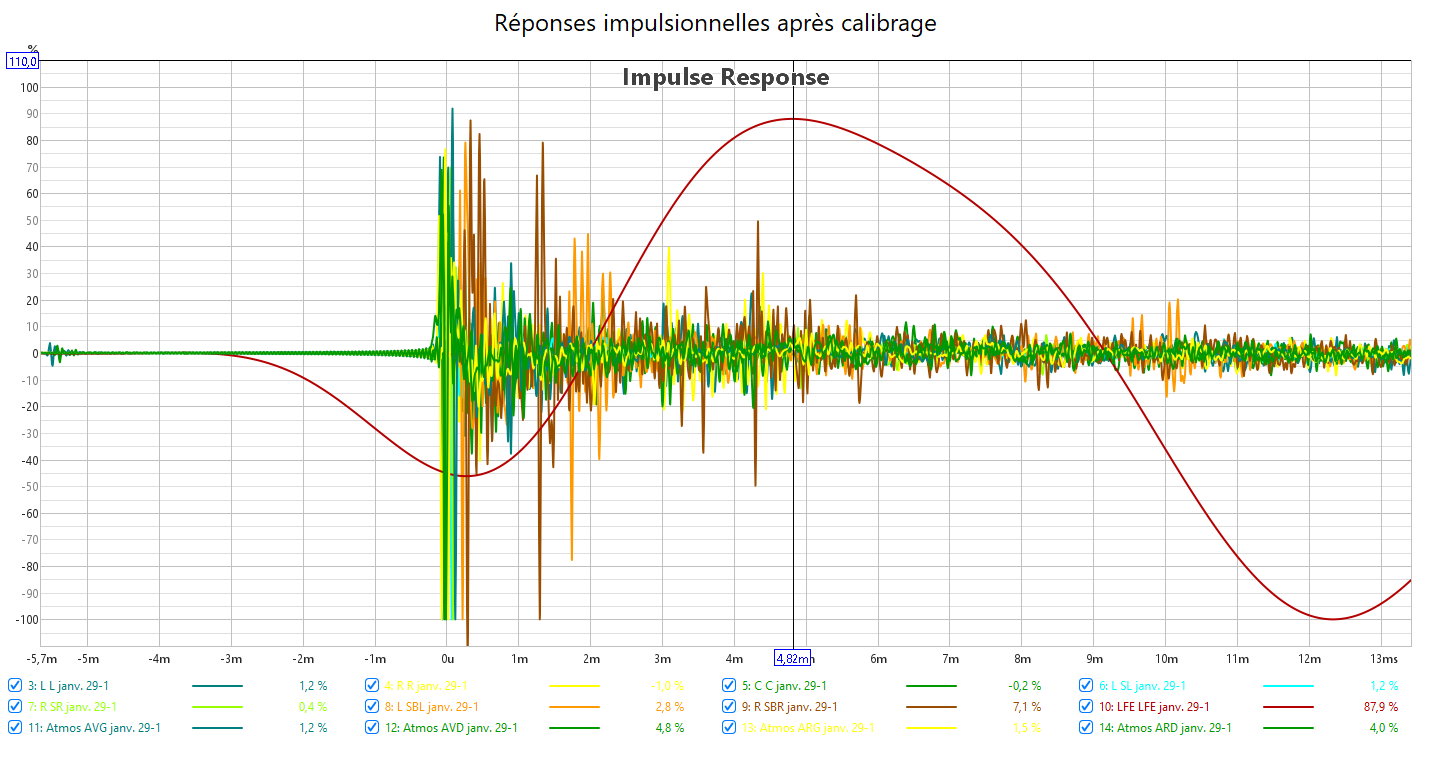Hide the 9: R SBR trace

click(730, 707)
